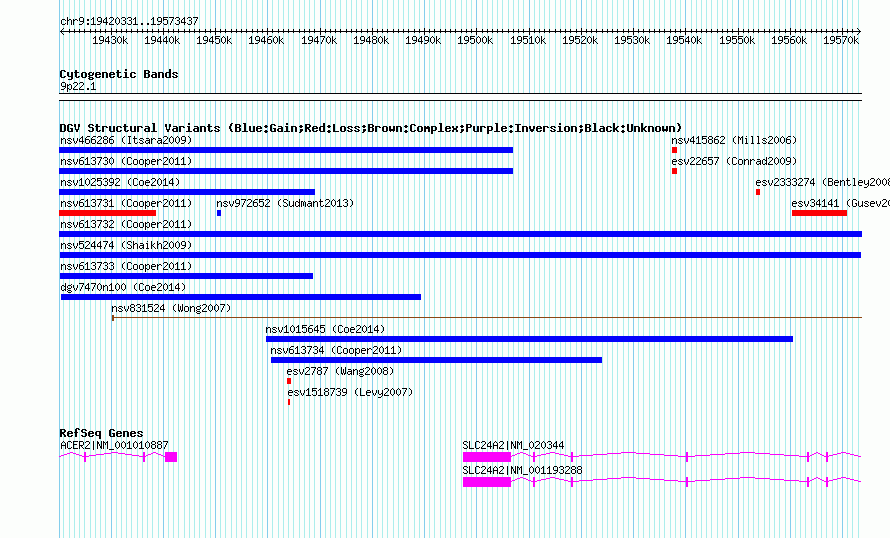The image size is (890, 538).
Task: Open the nsv524474 (Shaikh2009) label
Action: [126, 245]
